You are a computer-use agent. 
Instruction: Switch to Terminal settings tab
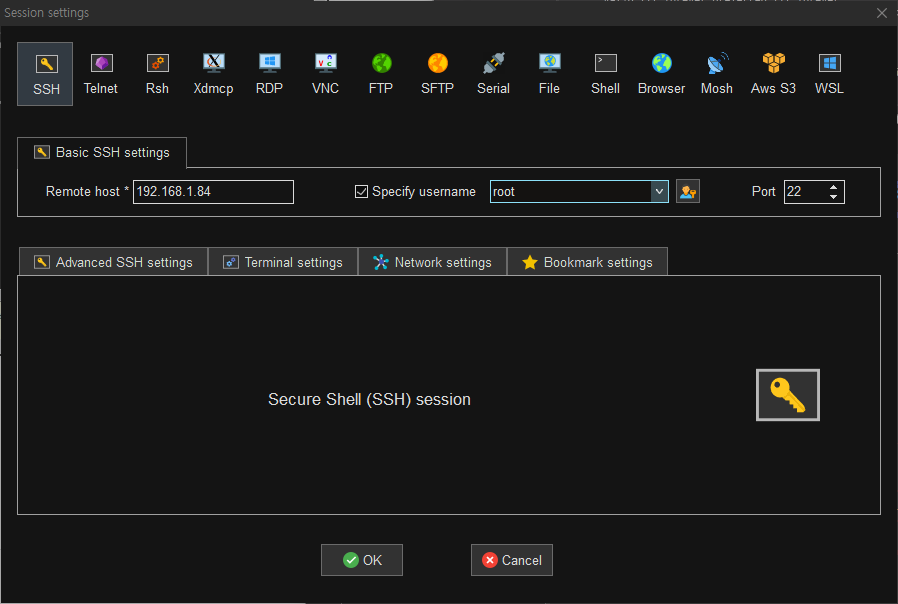point(283,262)
